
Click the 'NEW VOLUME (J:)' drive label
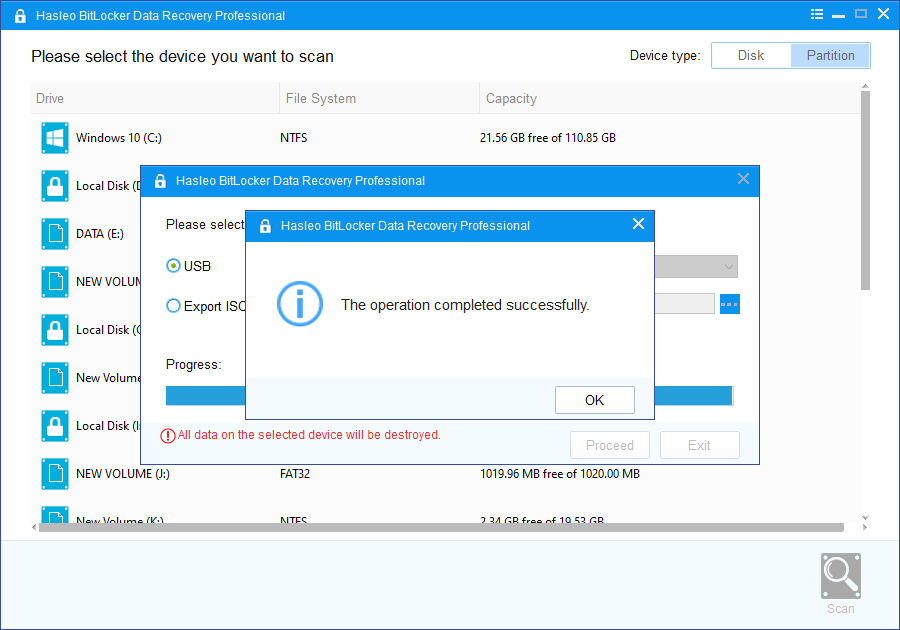pyautogui.click(x=123, y=473)
